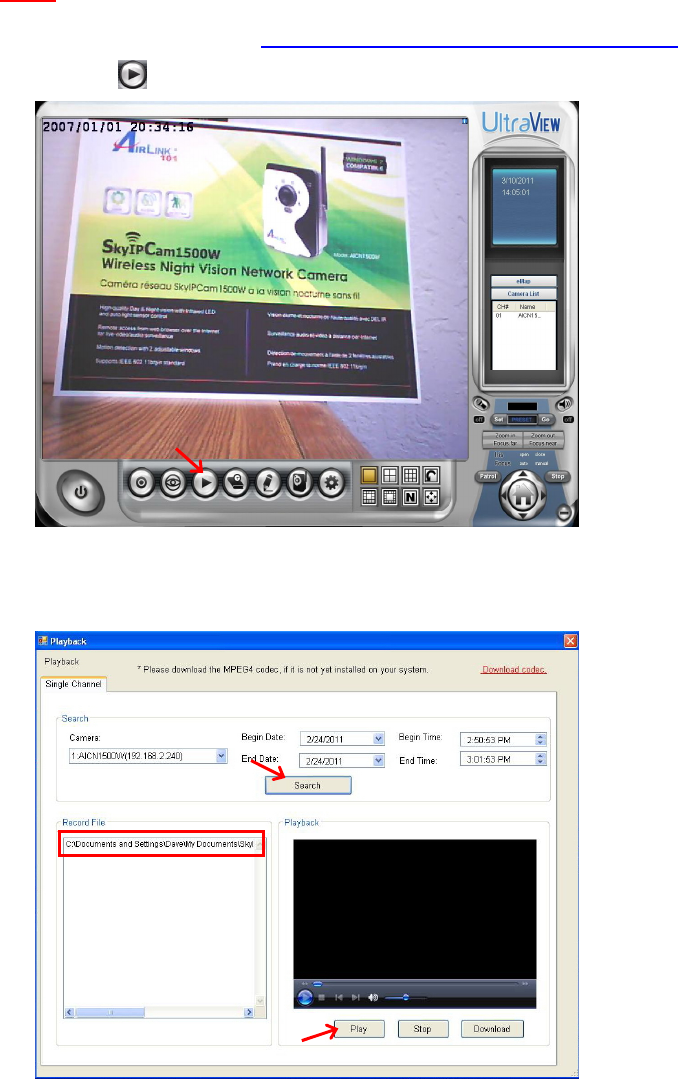Click the Download button

(491, 1029)
